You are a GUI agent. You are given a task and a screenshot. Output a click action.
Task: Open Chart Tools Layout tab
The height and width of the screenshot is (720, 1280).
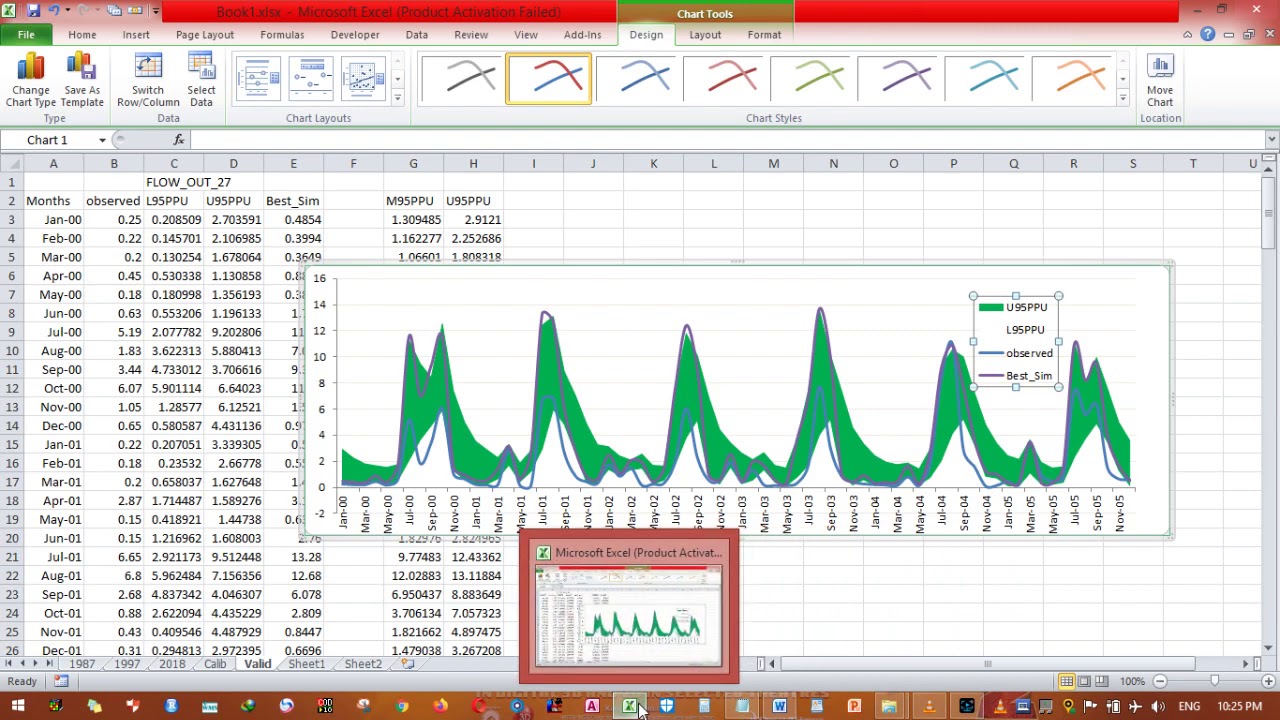(x=705, y=35)
